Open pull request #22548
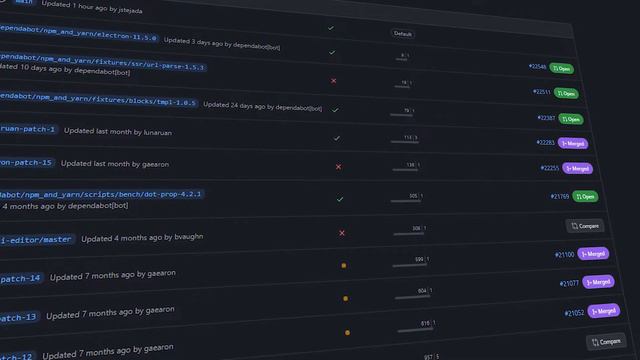The width and height of the screenshot is (640, 360). click(x=538, y=66)
